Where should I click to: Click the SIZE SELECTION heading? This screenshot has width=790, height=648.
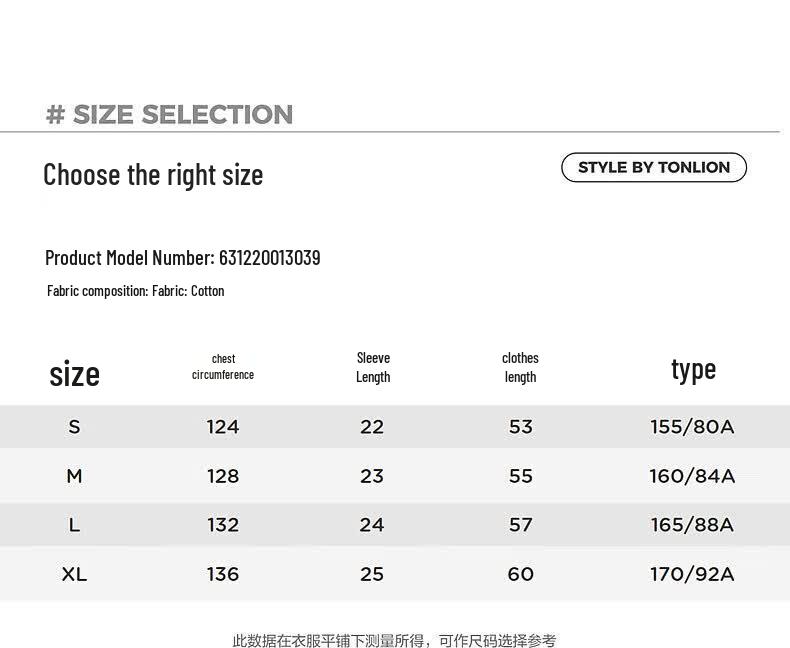click(x=169, y=114)
